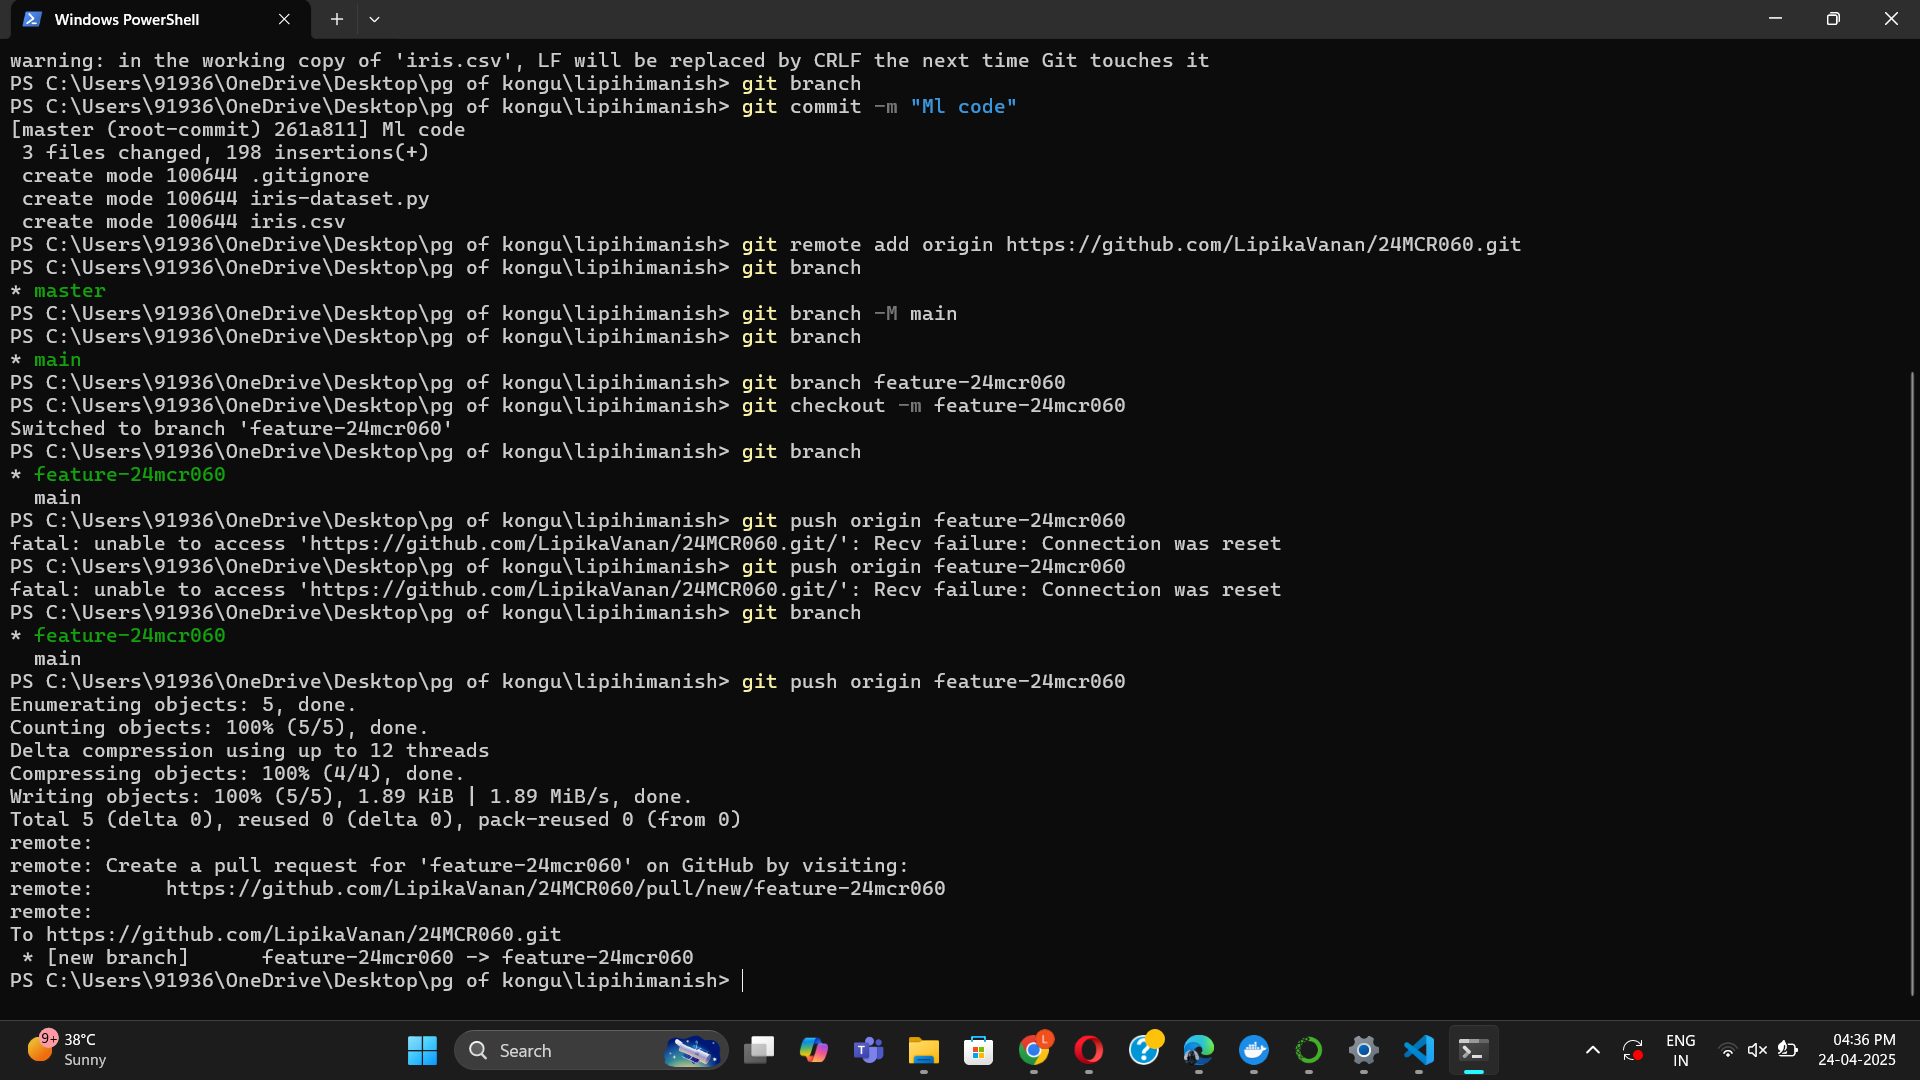Switch to Microsoft Edge in the taskbar
The width and height of the screenshot is (1920, 1080).
click(x=1199, y=1050)
